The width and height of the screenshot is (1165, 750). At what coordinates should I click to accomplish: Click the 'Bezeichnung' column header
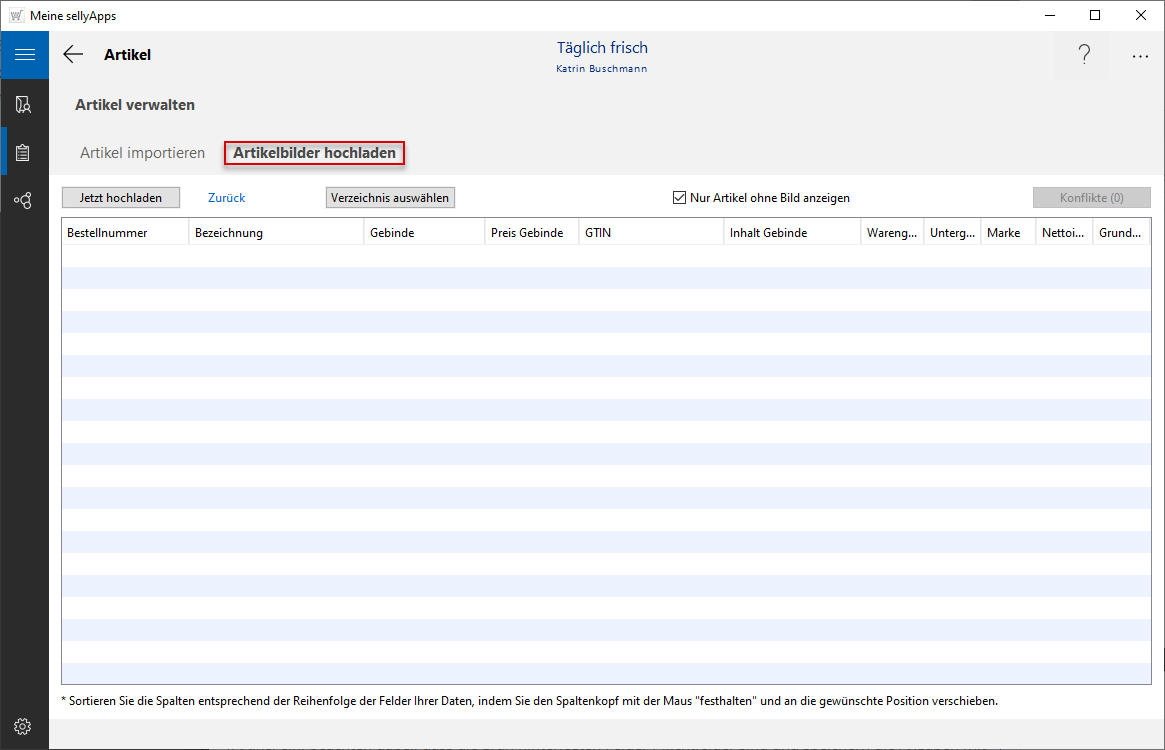[x=229, y=233]
